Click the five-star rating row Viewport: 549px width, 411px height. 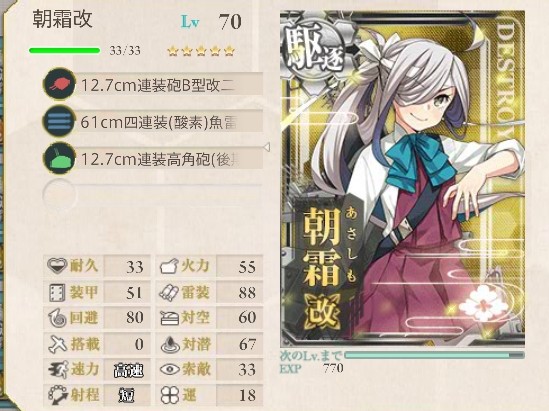point(201,51)
